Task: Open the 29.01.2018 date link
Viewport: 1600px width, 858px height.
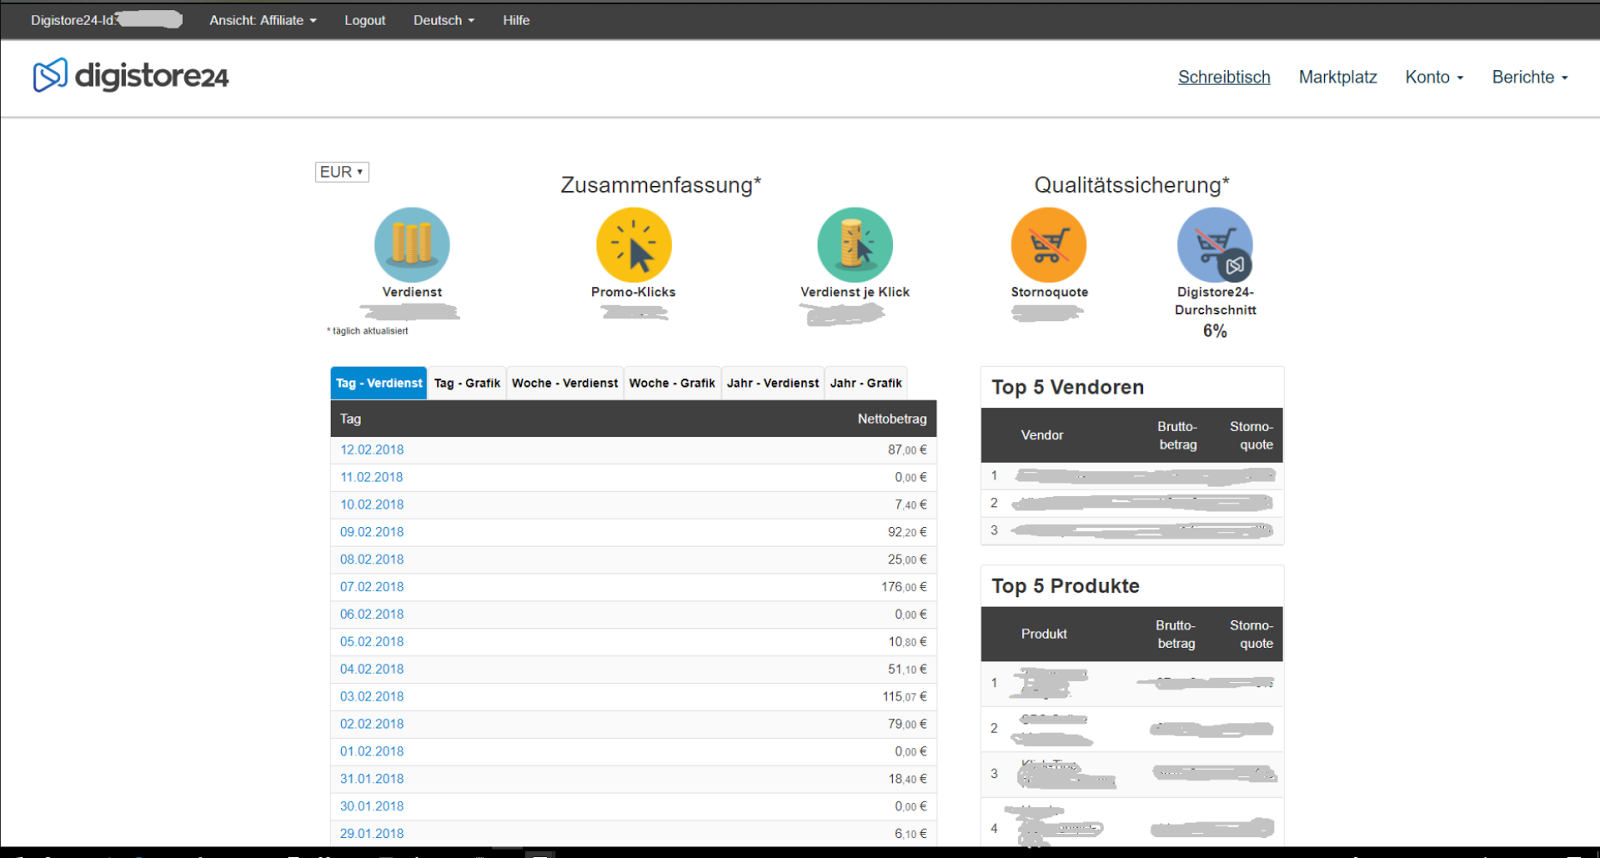Action: (372, 834)
